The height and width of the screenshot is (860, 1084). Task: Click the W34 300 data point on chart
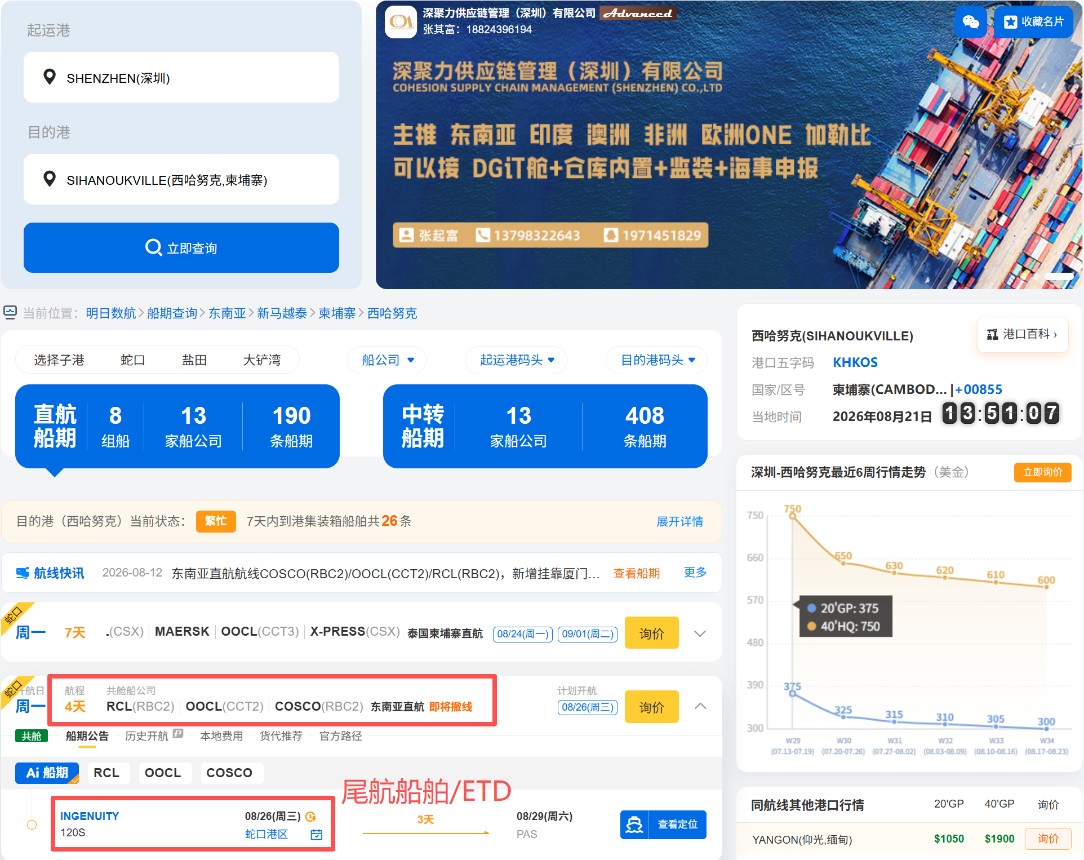pos(1047,727)
